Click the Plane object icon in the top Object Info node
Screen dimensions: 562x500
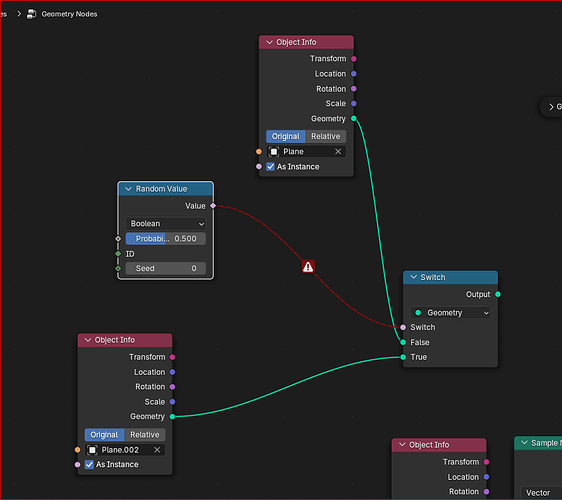274,152
